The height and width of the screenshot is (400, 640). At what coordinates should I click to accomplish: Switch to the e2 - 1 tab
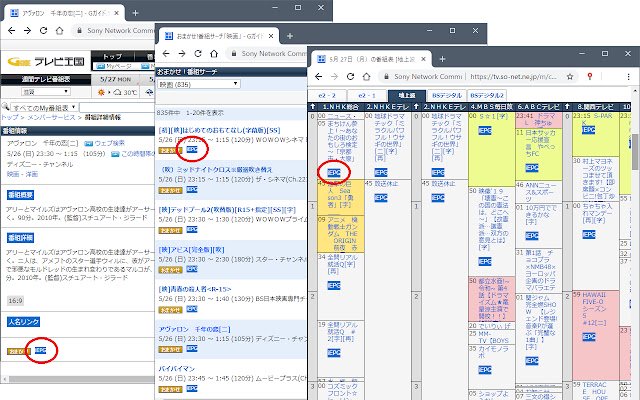click(x=367, y=96)
